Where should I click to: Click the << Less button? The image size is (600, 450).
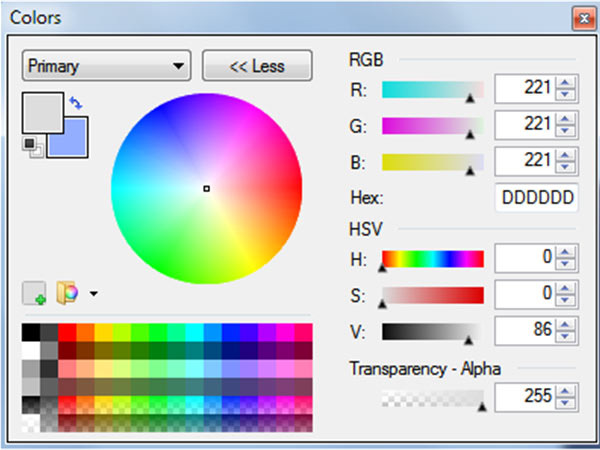[256, 67]
